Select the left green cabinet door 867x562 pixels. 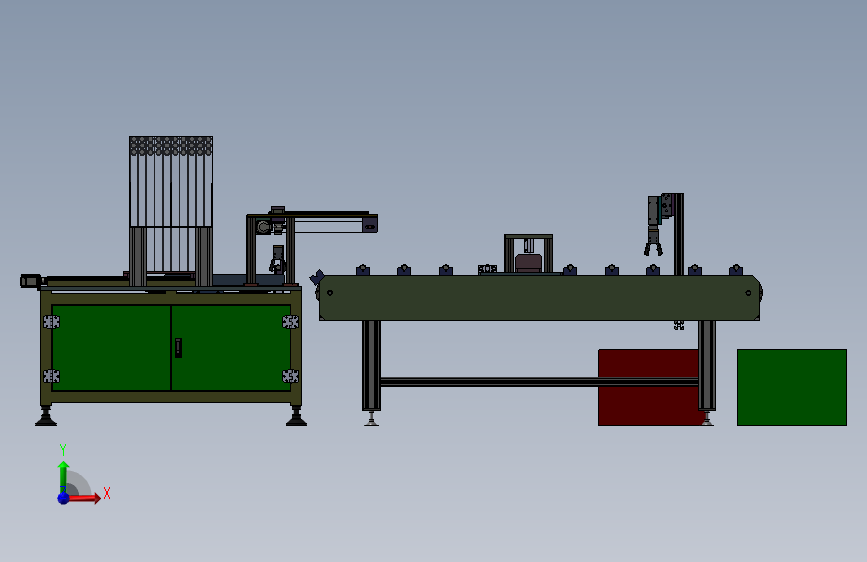(111, 347)
